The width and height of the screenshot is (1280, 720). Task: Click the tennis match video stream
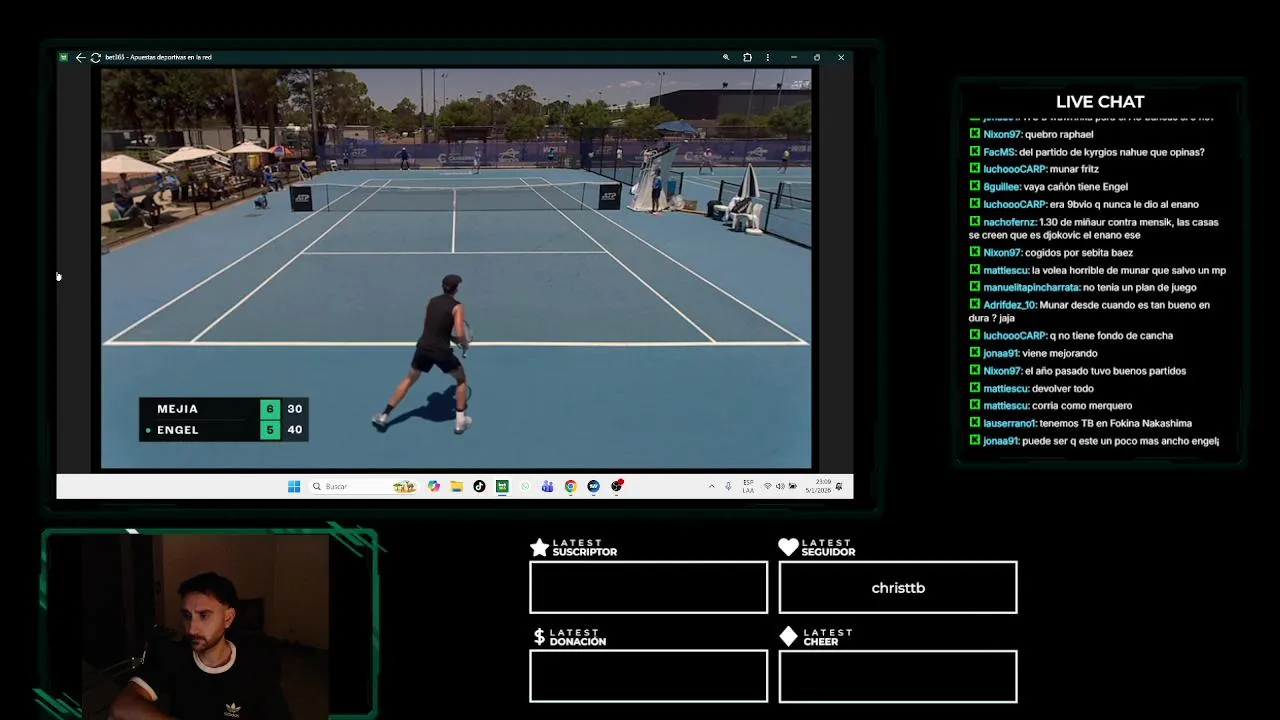(456, 268)
